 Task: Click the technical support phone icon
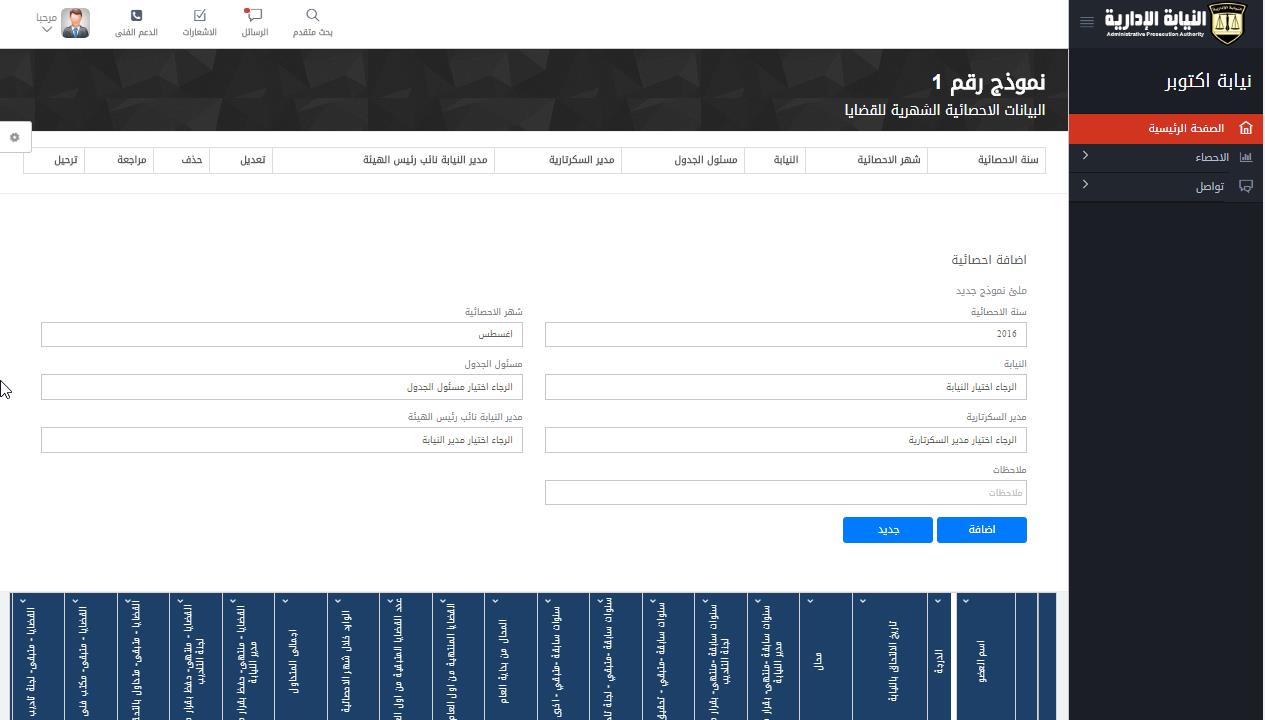[x=136, y=16]
